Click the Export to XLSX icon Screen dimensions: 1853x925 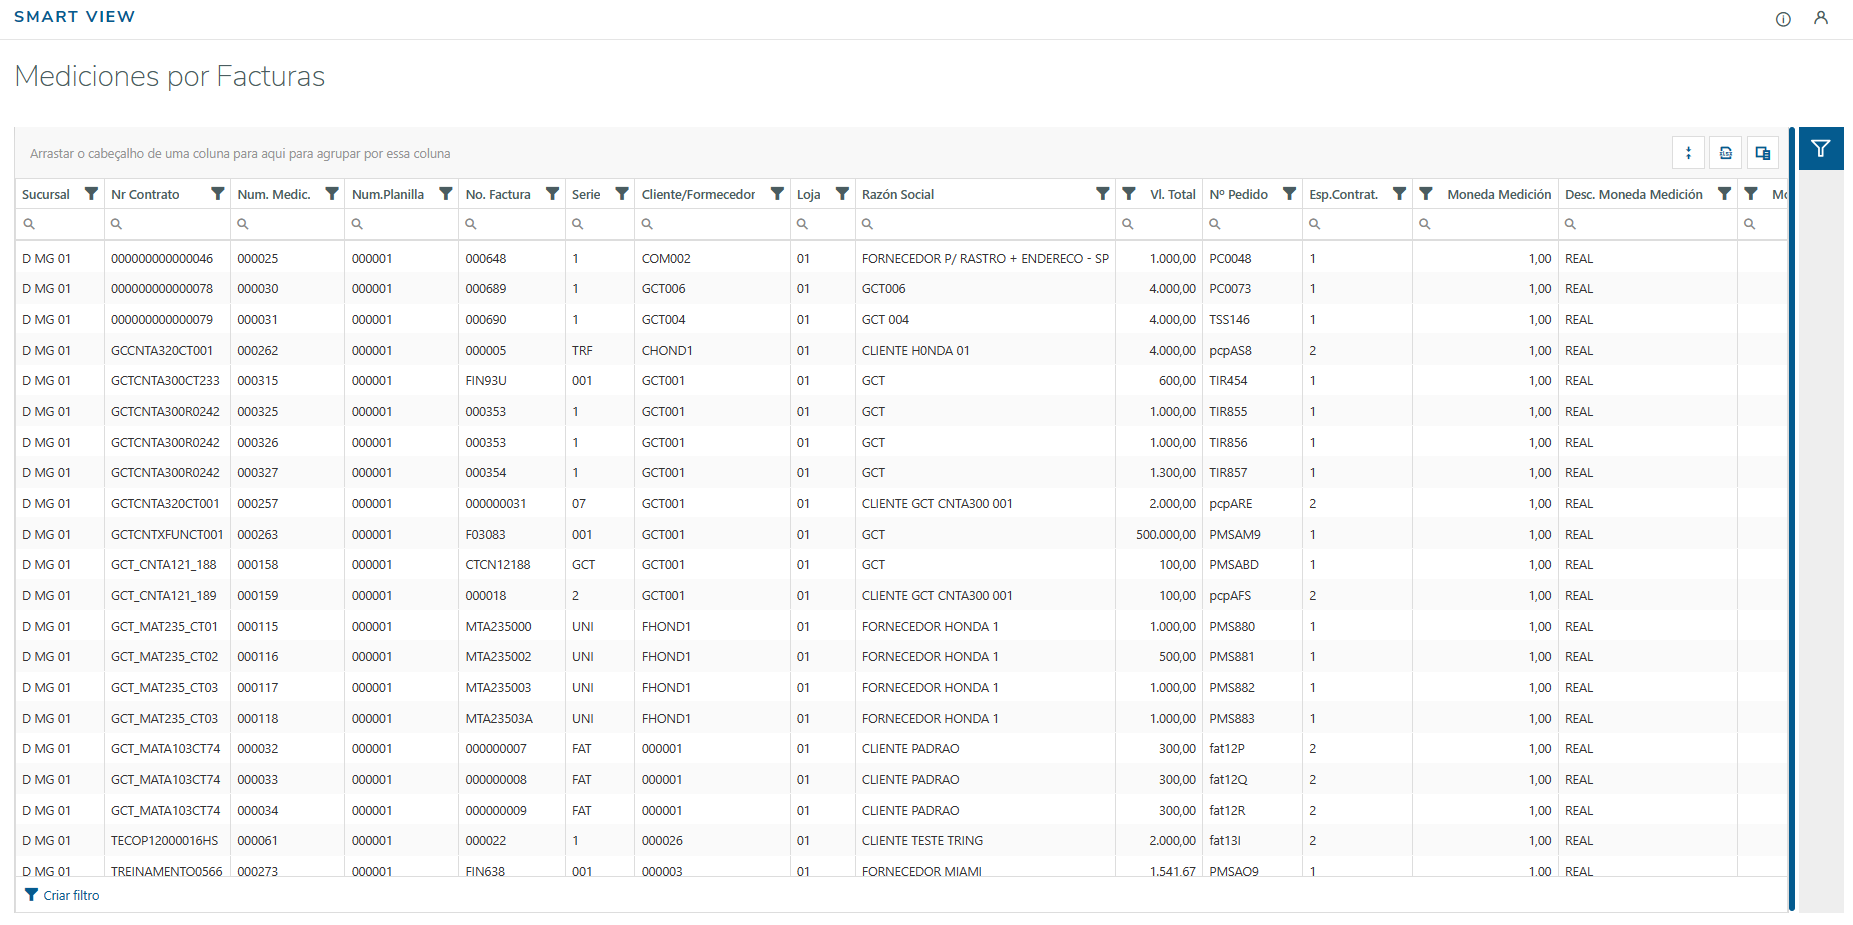[x=1725, y=153]
